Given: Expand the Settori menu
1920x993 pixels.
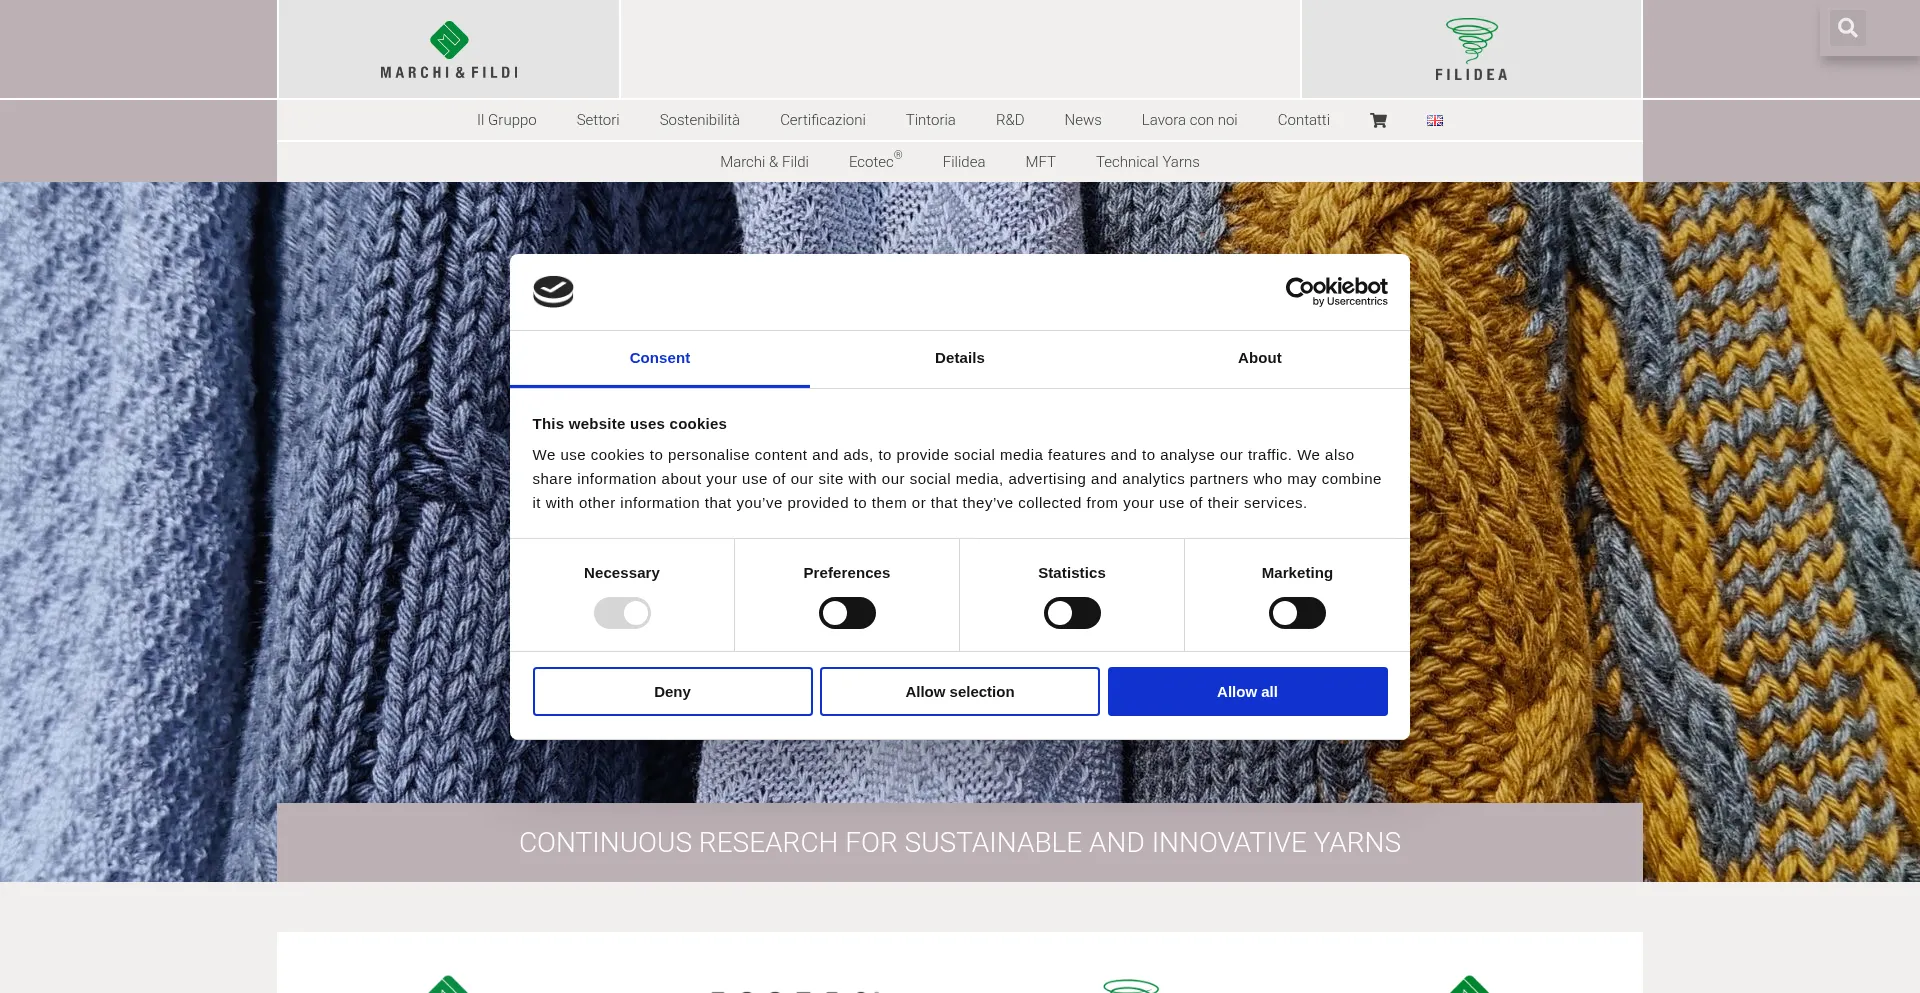Looking at the screenshot, I should point(598,120).
